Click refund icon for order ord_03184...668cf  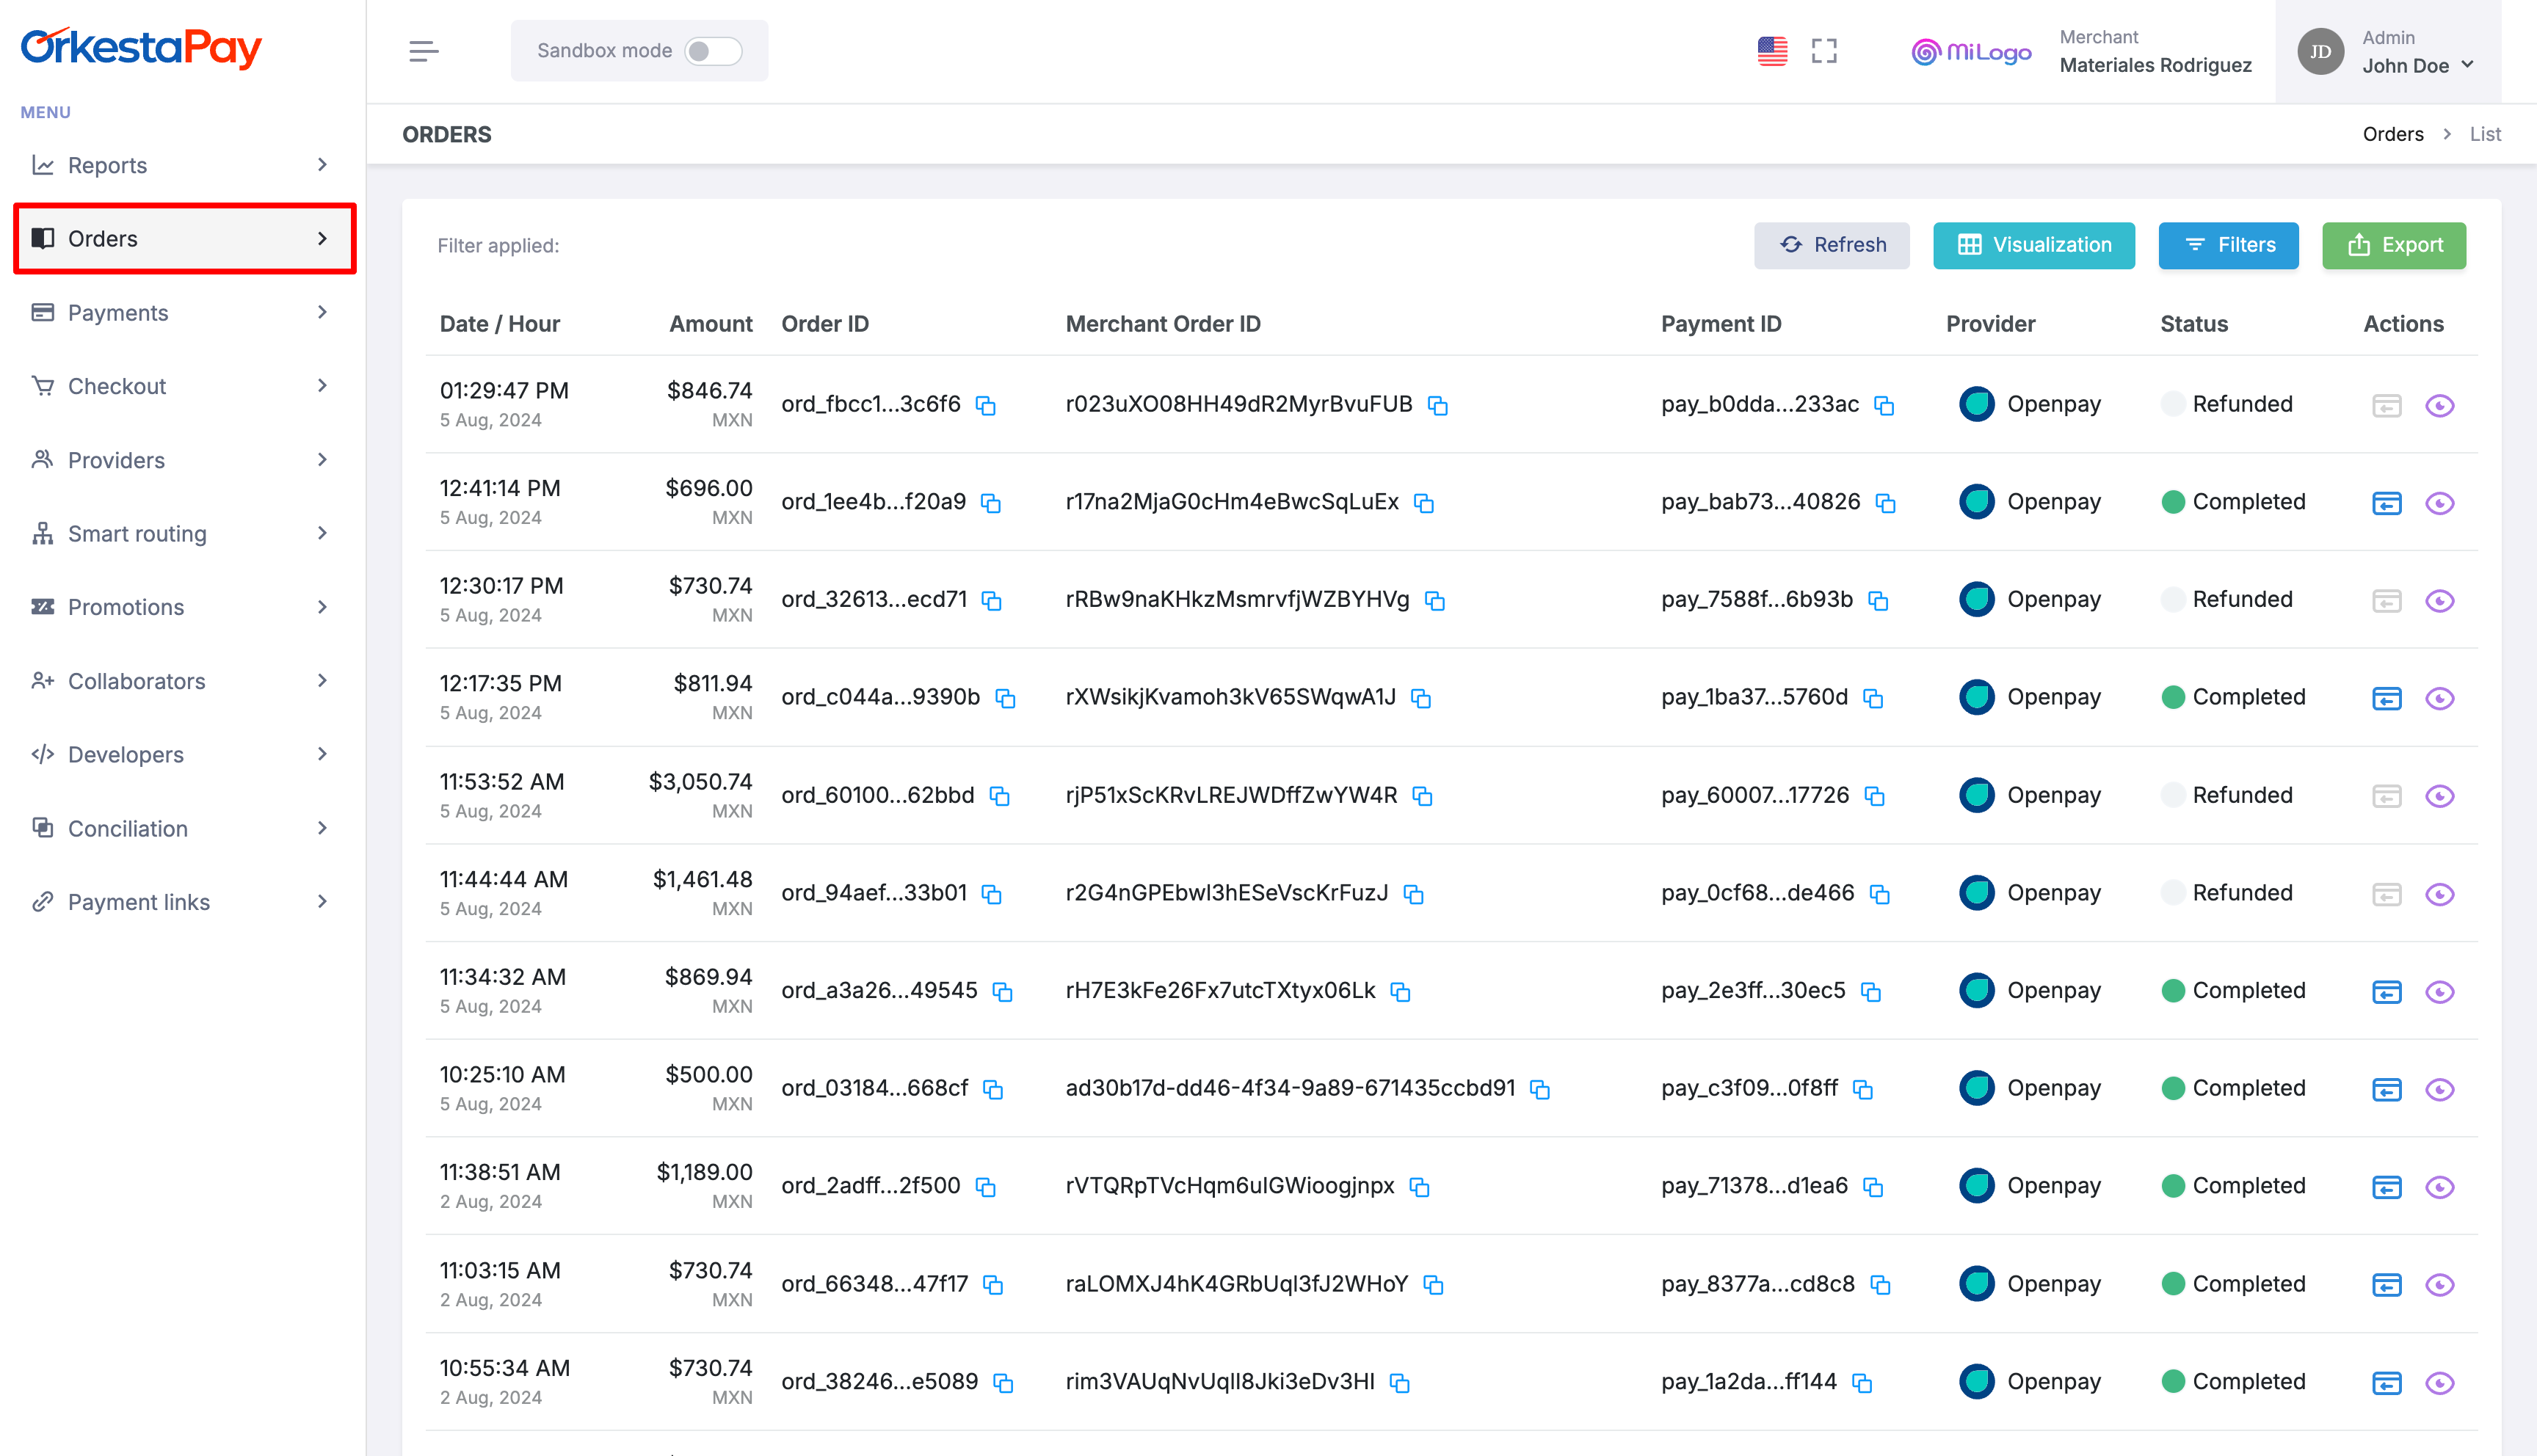tap(2386, 1089)
